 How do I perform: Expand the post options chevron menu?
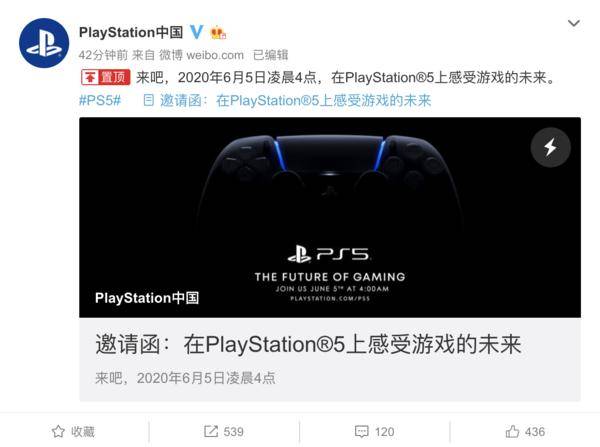[573, 23]
